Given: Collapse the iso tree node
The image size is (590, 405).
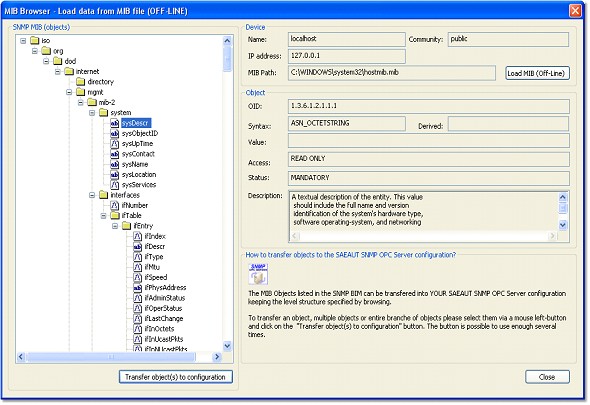Looking at the screenshot, I should [x=23, y=41].
